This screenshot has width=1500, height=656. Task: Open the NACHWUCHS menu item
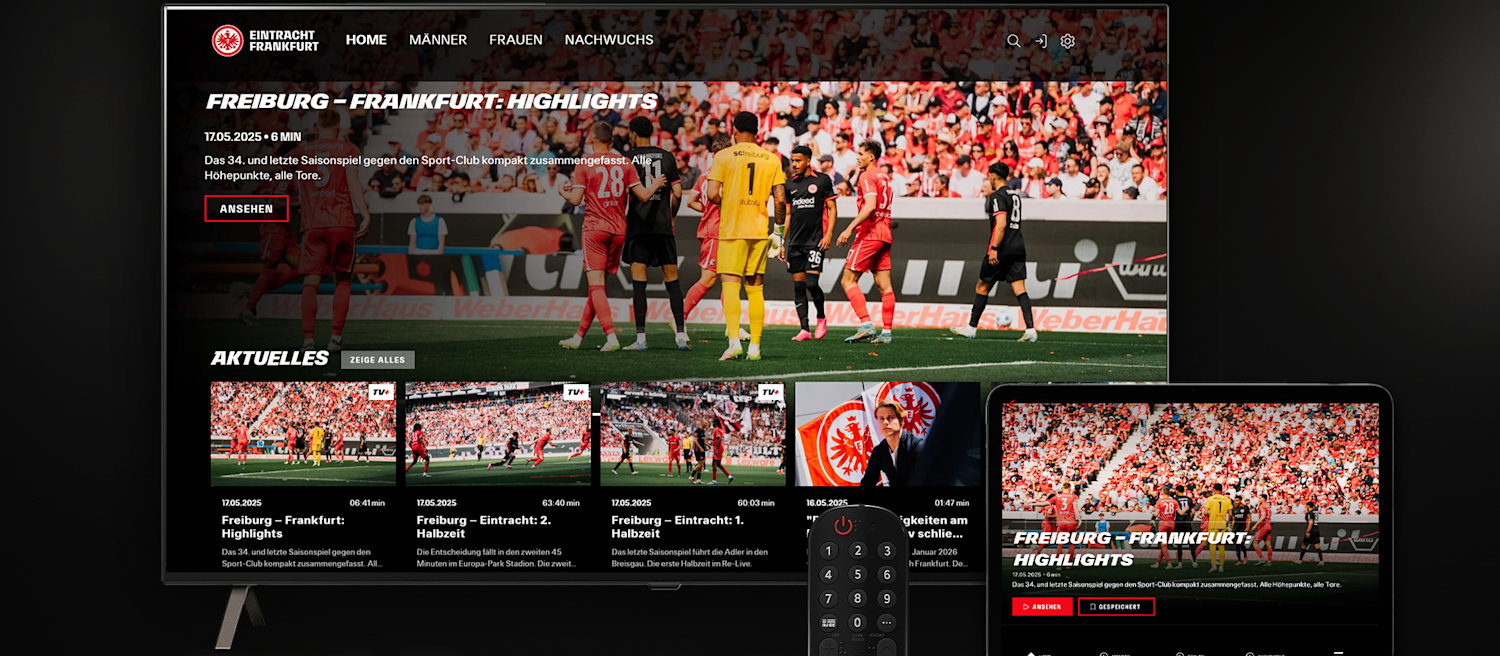point(609,40)
